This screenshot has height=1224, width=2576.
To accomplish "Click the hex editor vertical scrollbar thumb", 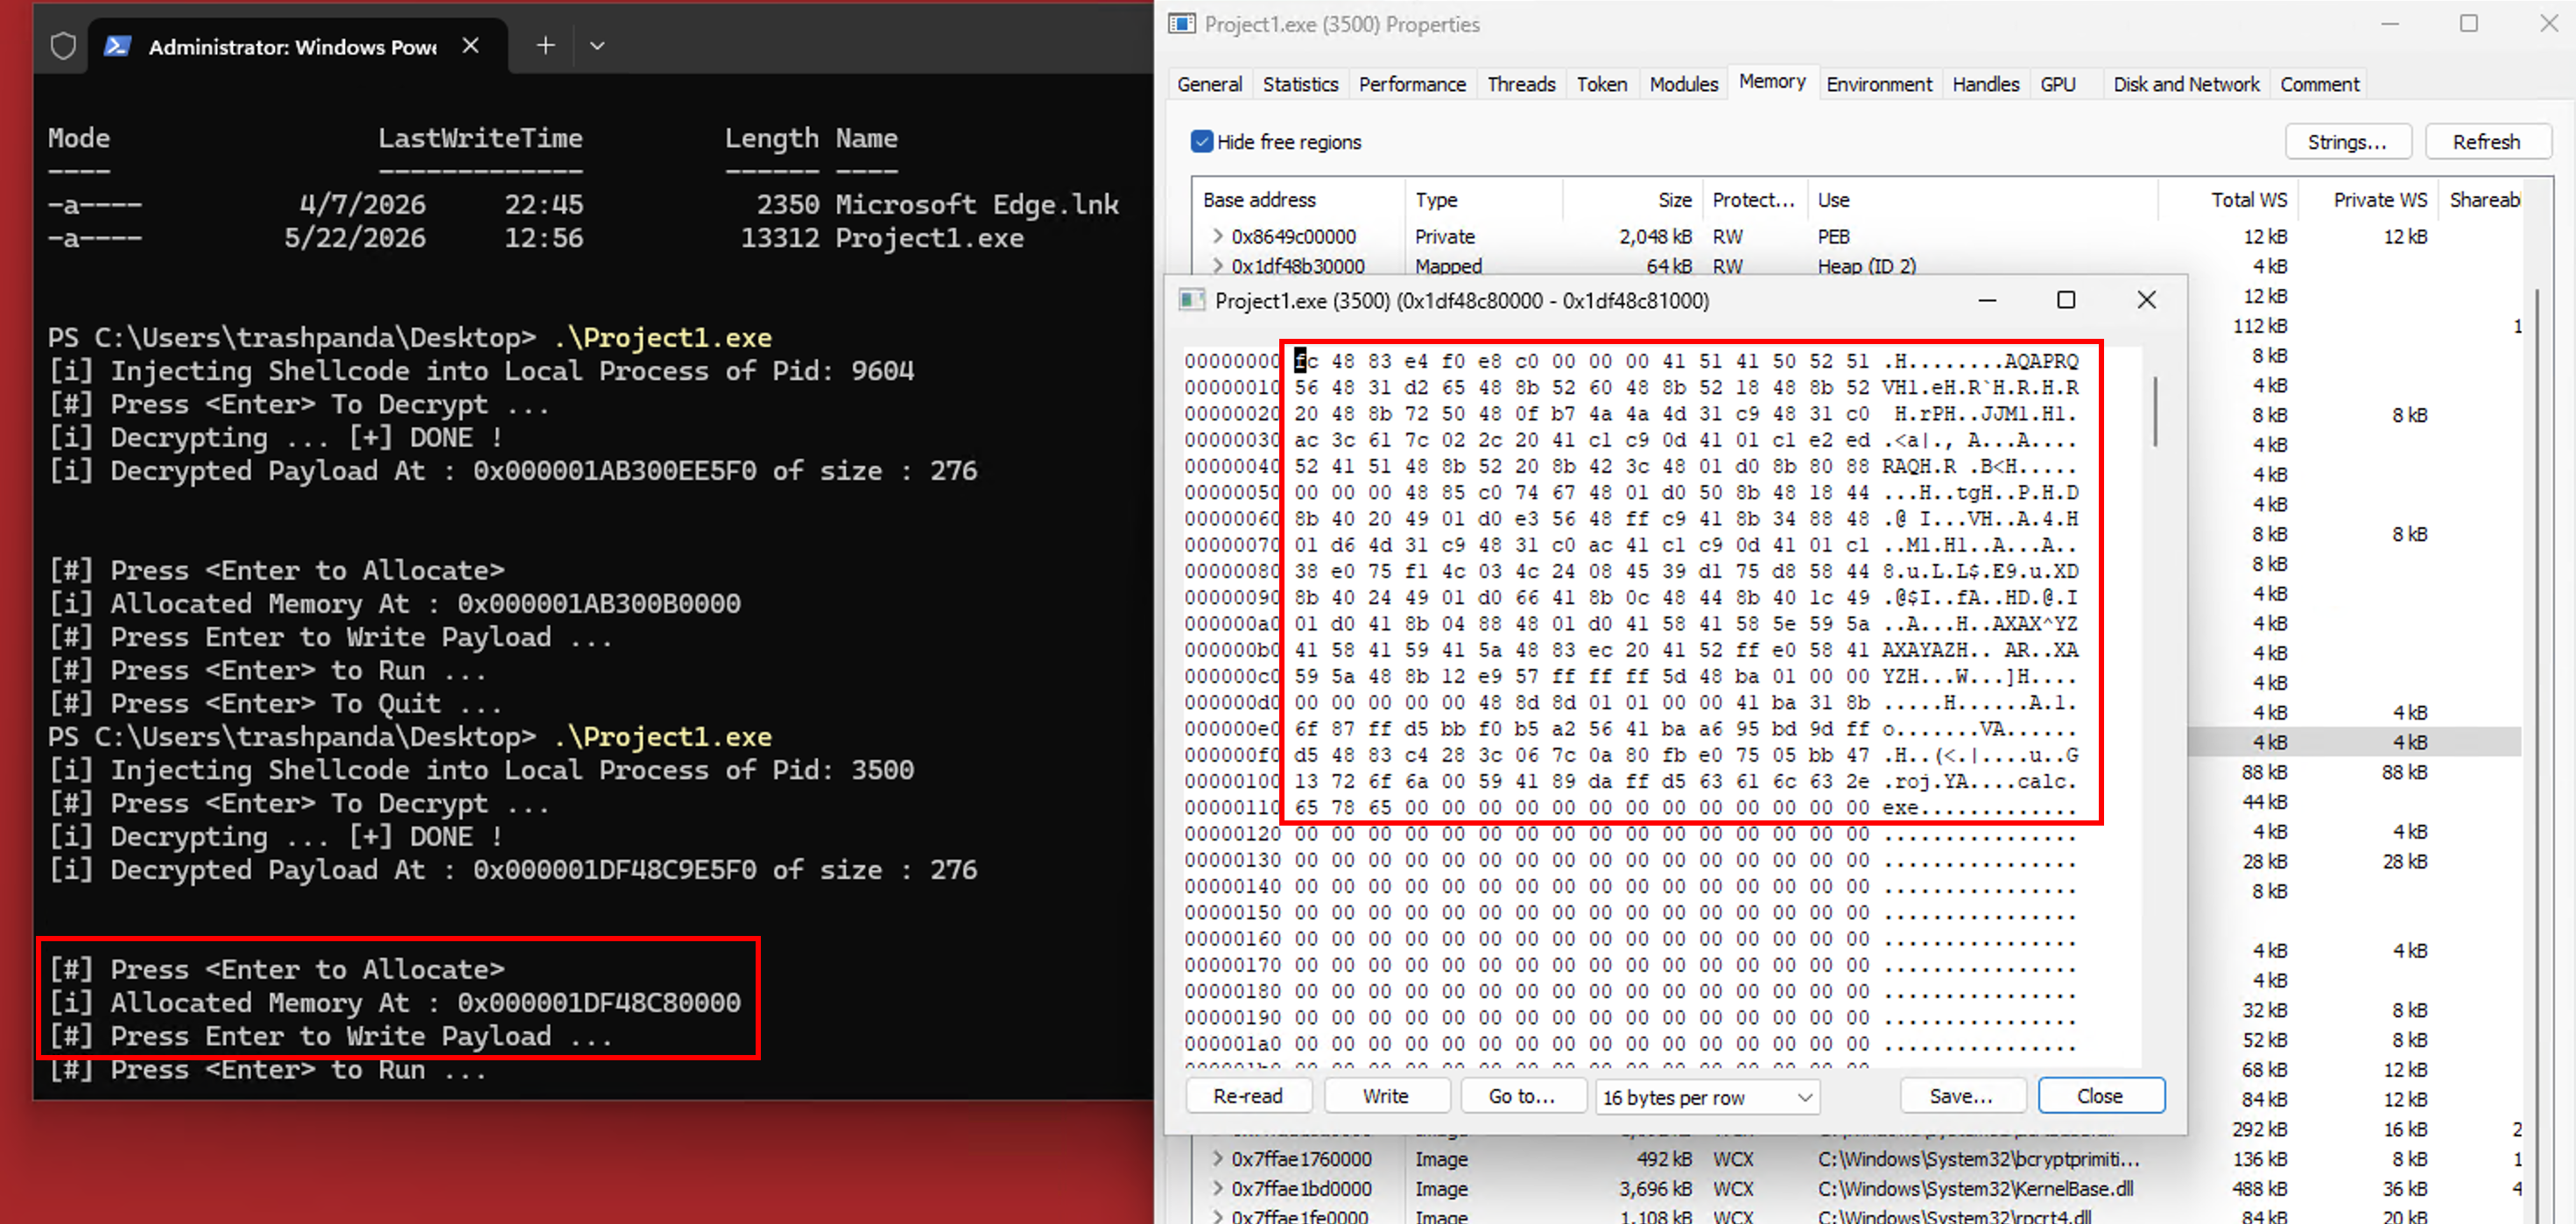I will pyautogui.click(x=2155, y=410).
